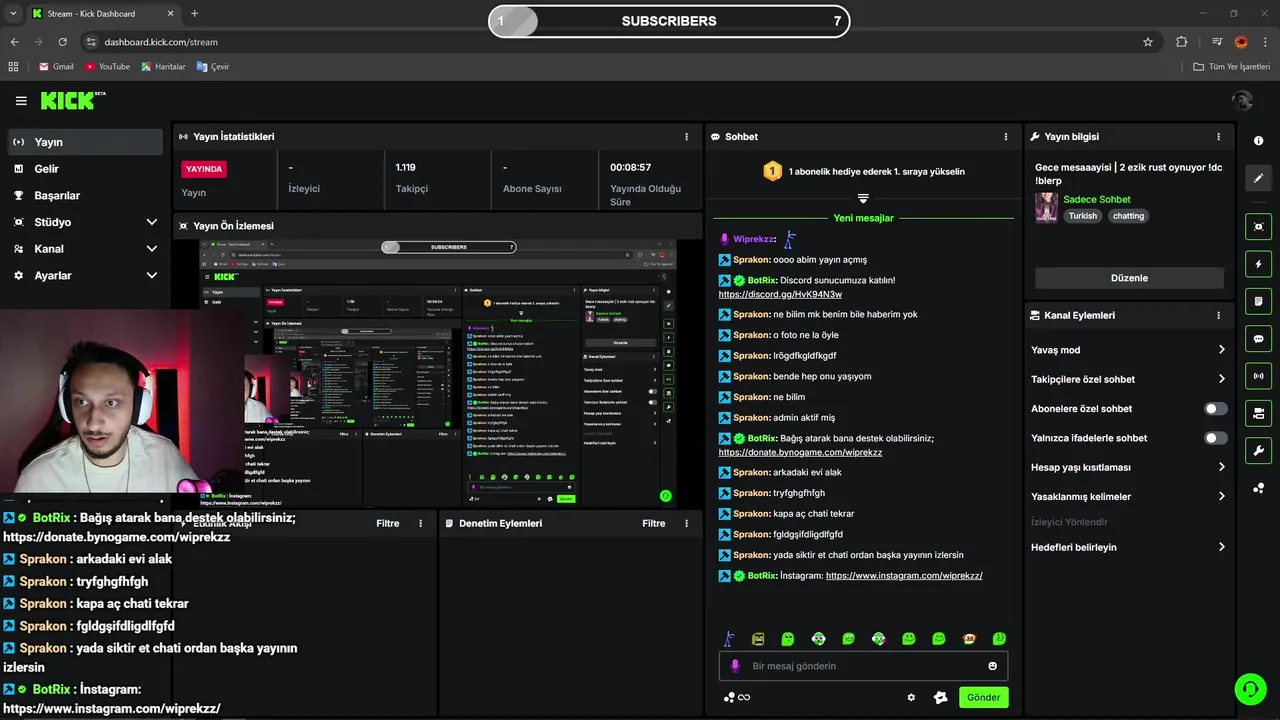Viewport: 1280px width, 720px height.
Task: Expand the Kanal sidebar section
Action: [x=152, y=249]
